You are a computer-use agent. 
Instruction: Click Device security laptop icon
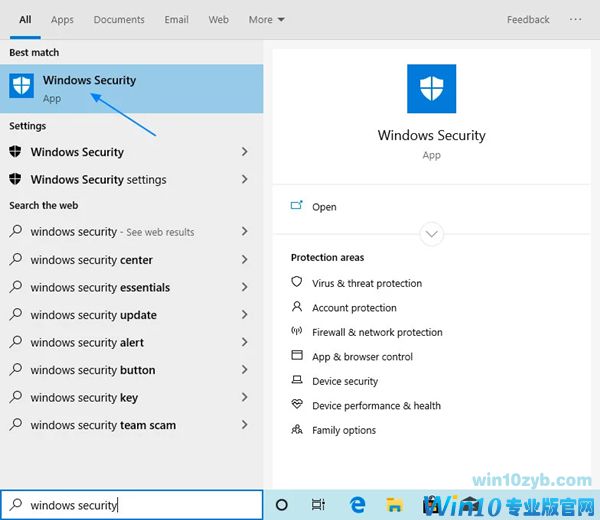click(x=297, y=380)
